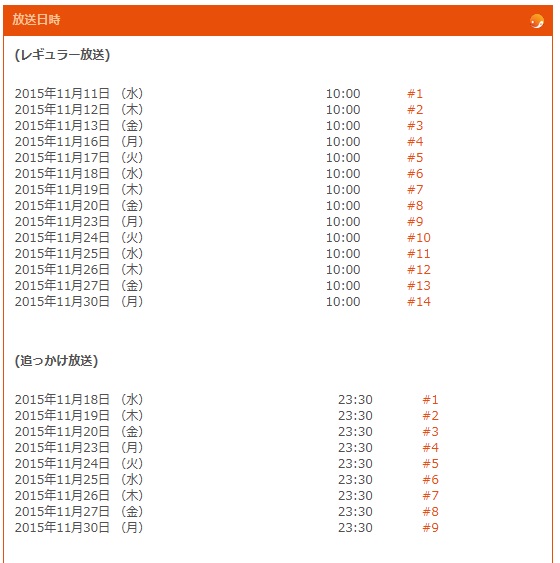Open episode #13 on November 27
Image resolution: width=560 pixels, height=563 pixels.
[x=419, y=286]
